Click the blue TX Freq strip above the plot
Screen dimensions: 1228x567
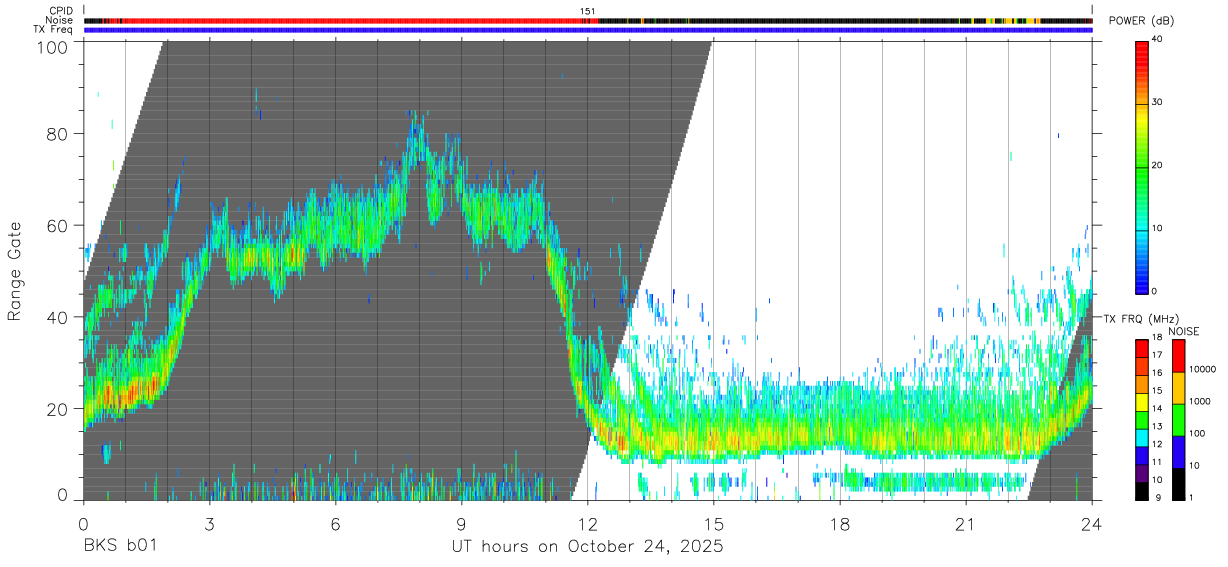(587, 30)
